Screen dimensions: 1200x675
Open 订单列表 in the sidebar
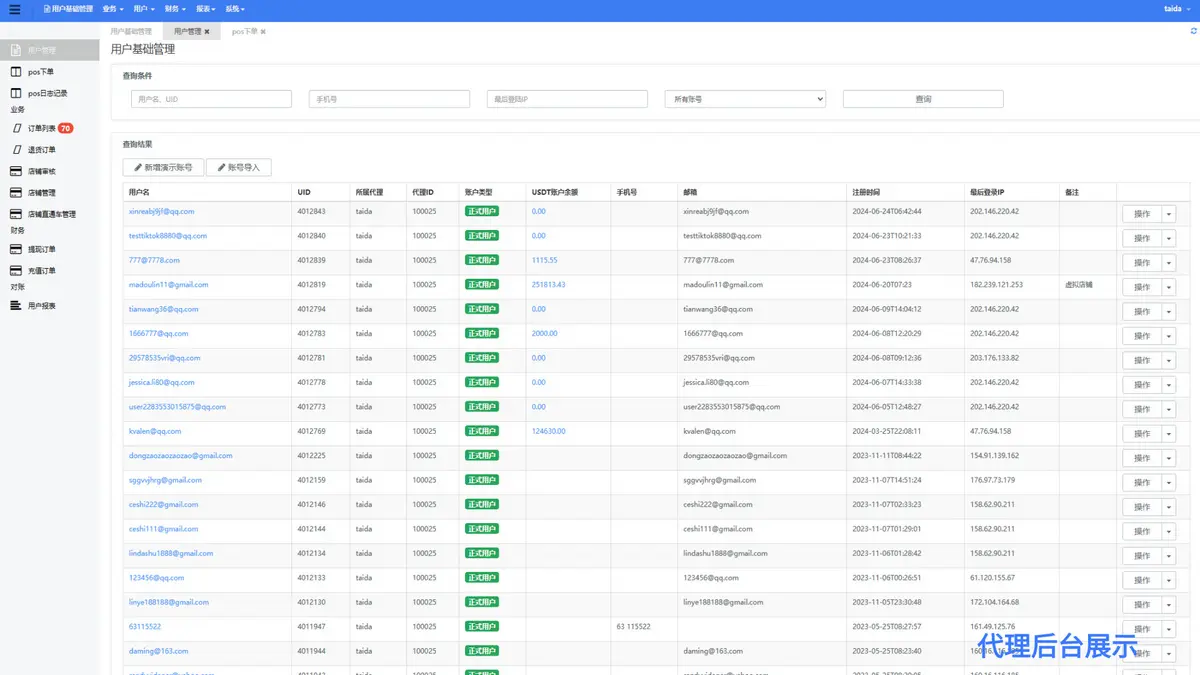point(42,129)
